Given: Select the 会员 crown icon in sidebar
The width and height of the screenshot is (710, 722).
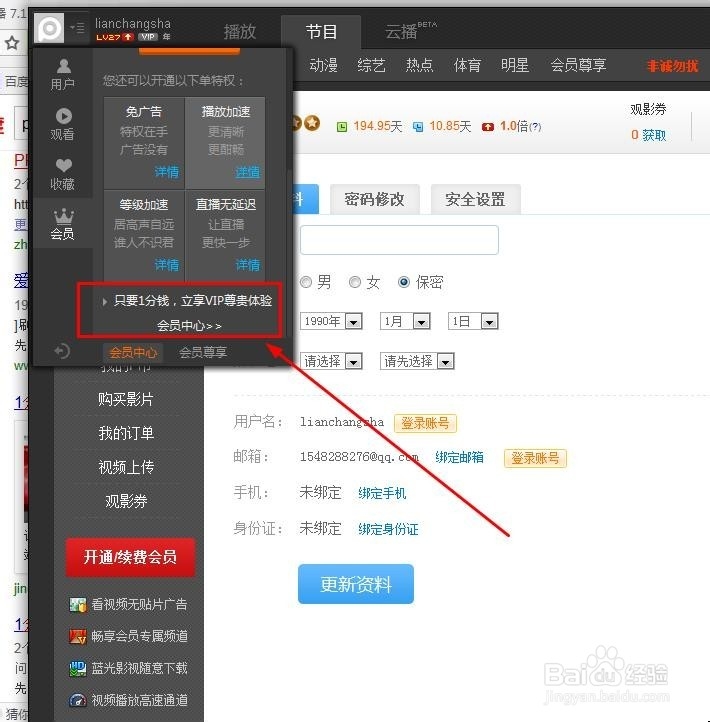Looking at the screenshot, I should click(63, 224).
